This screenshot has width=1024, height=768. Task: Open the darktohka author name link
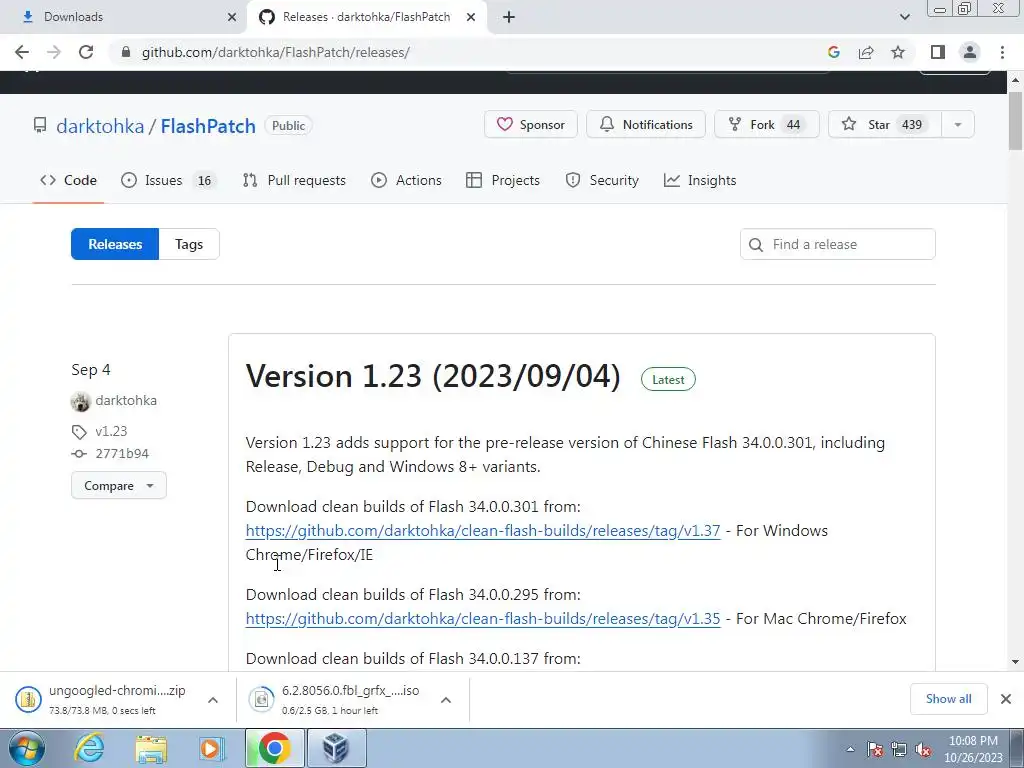click(x=126, y=400)
